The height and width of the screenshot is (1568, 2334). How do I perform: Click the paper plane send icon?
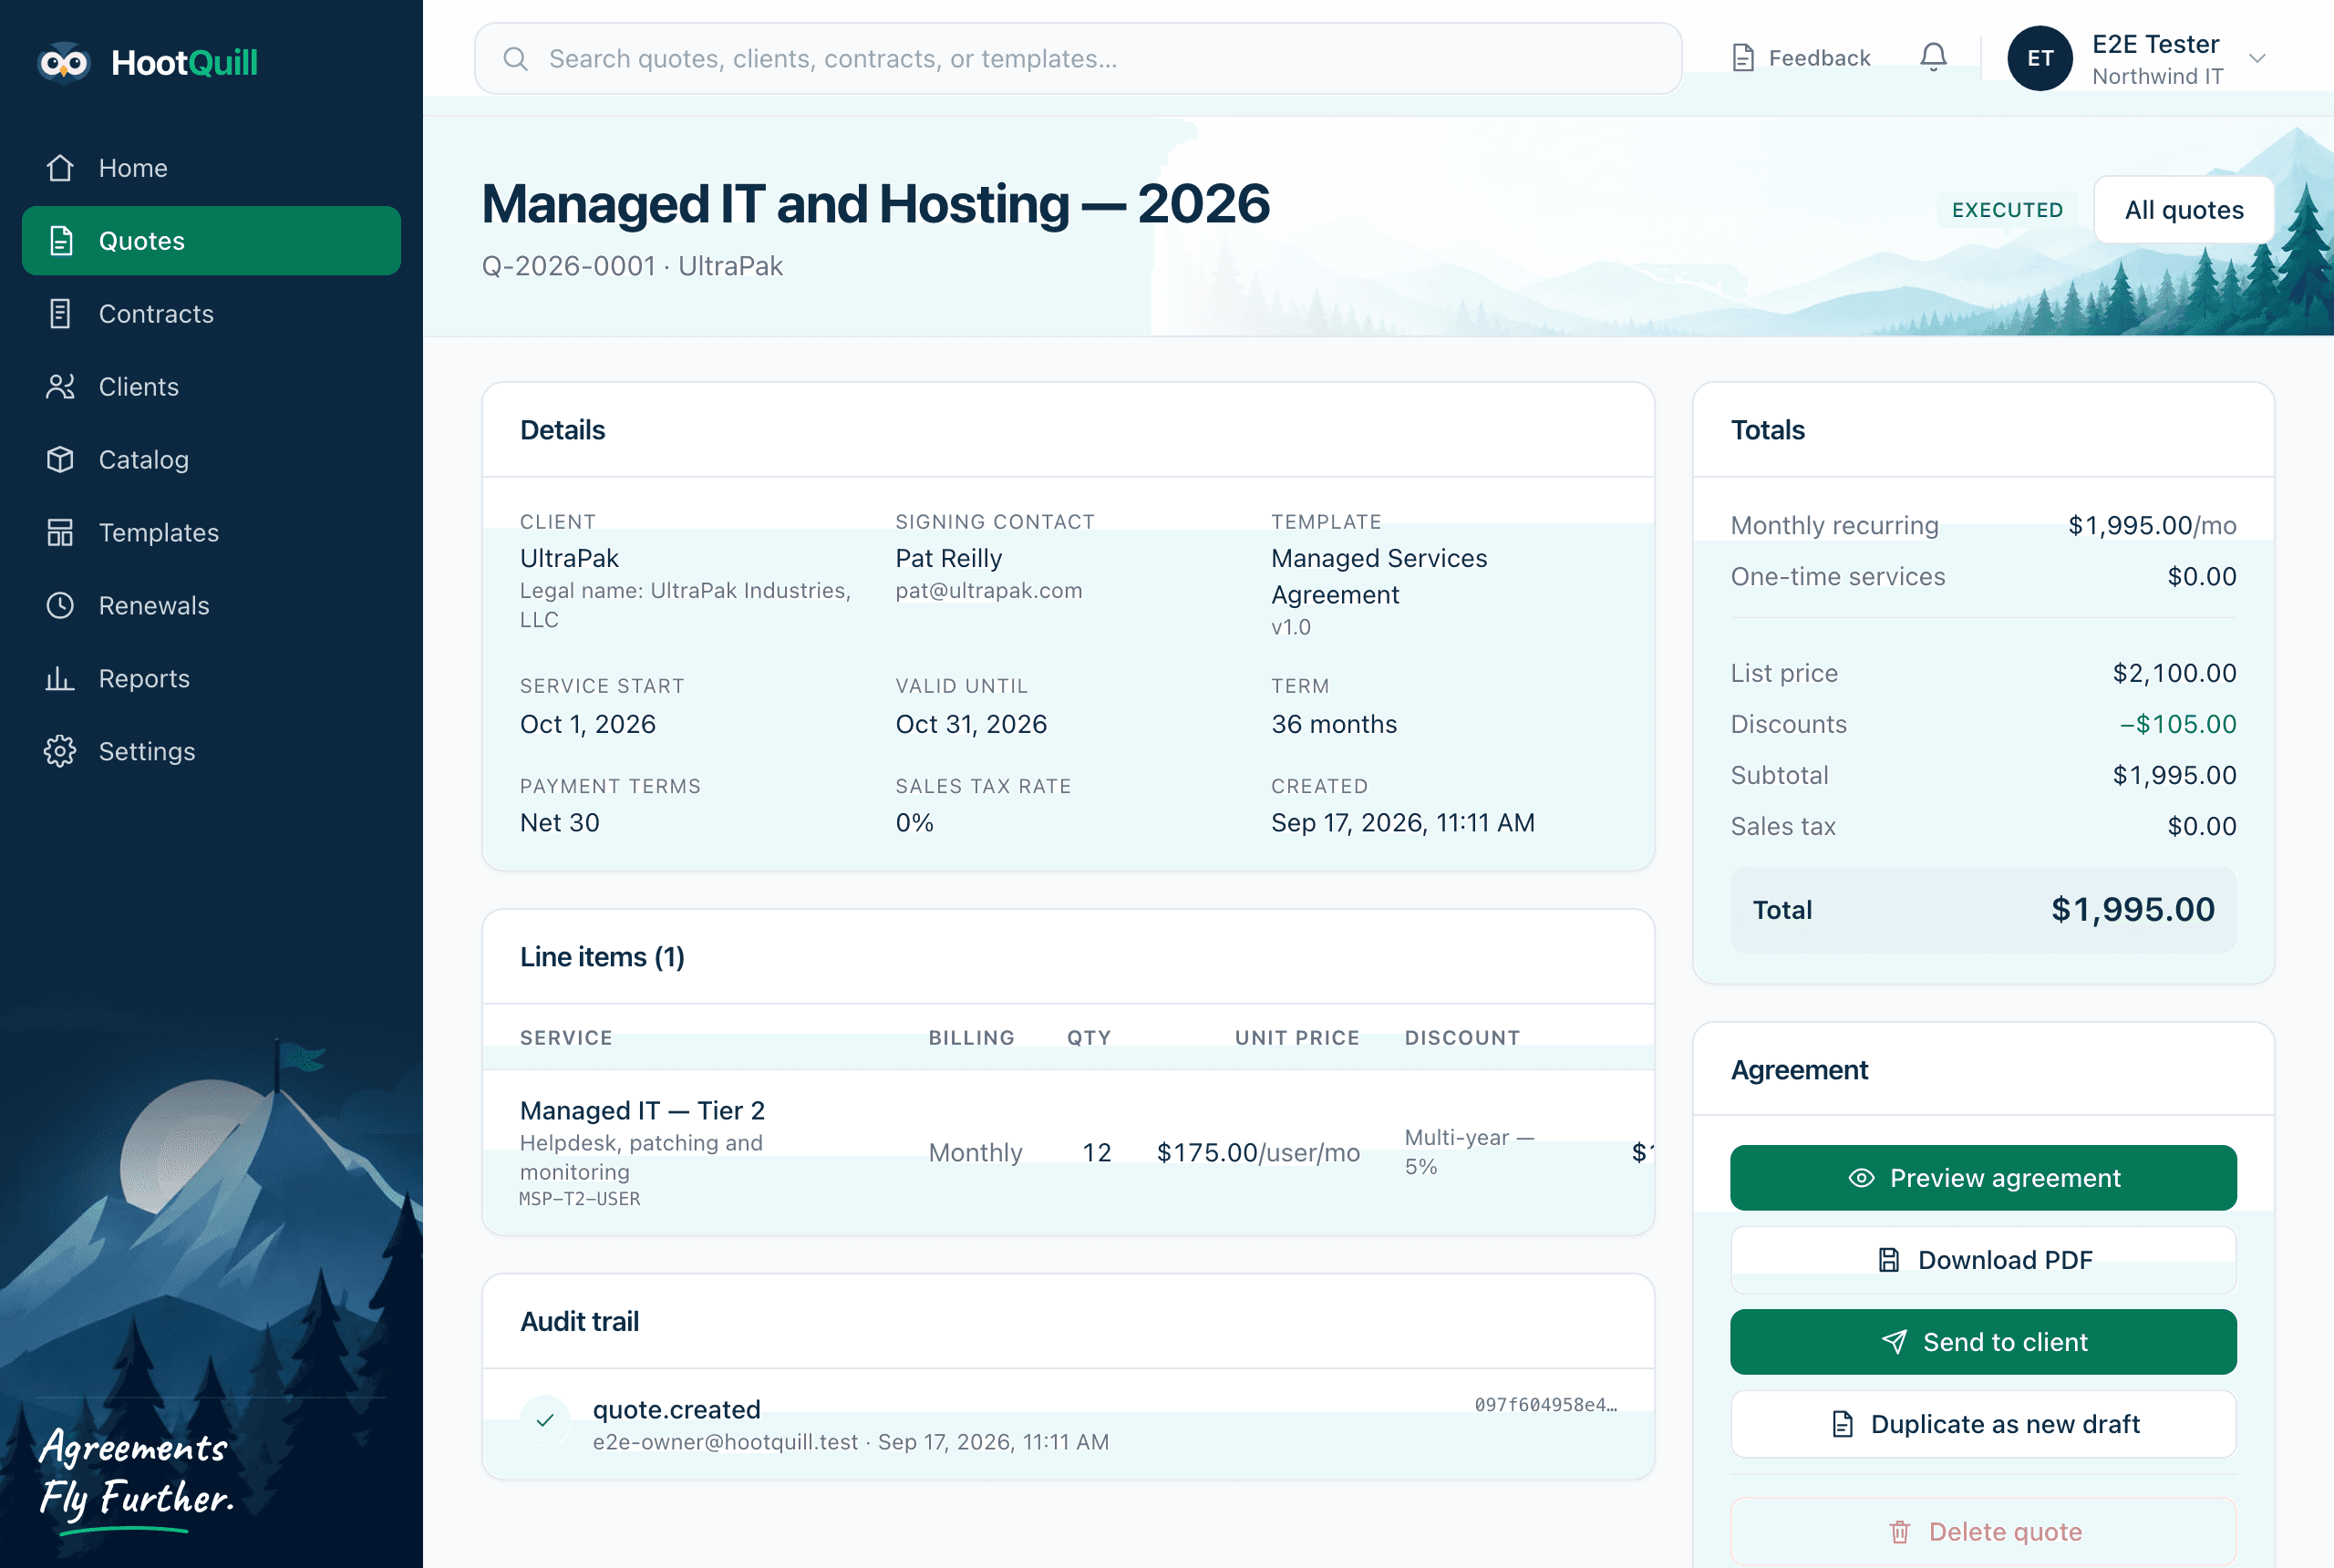[x=1894, y=1342]
